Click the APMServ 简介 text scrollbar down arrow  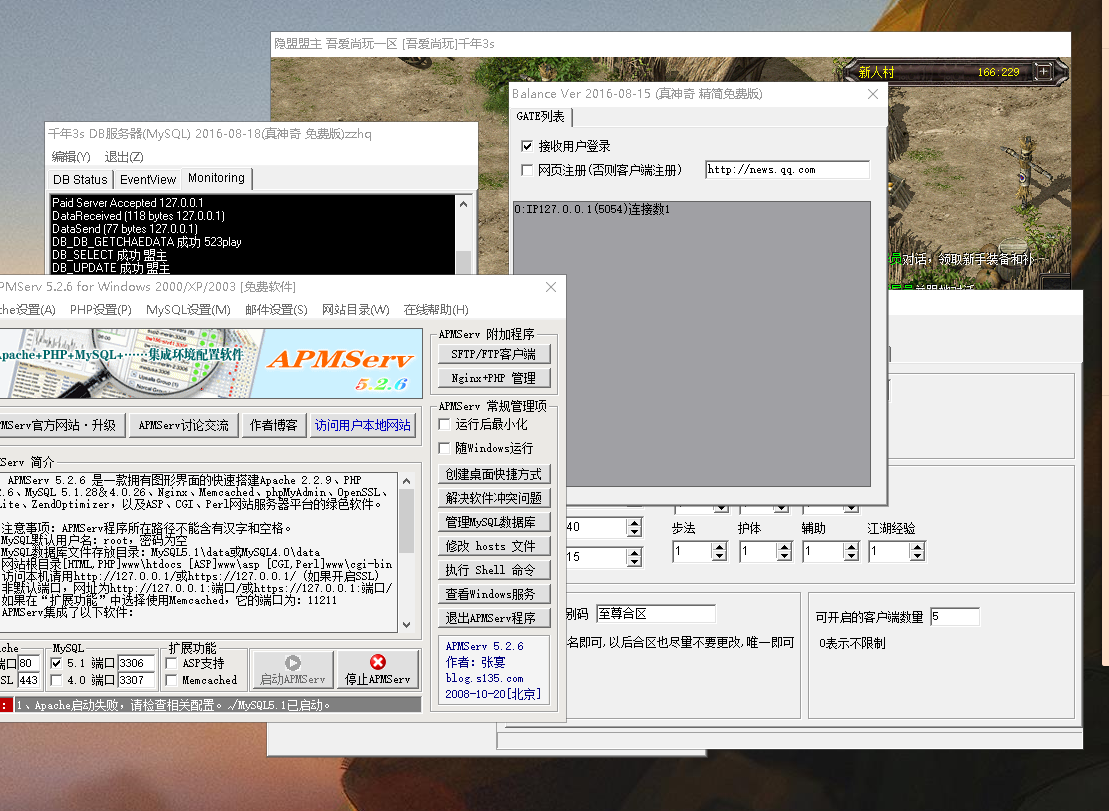(x=407, y=624)
